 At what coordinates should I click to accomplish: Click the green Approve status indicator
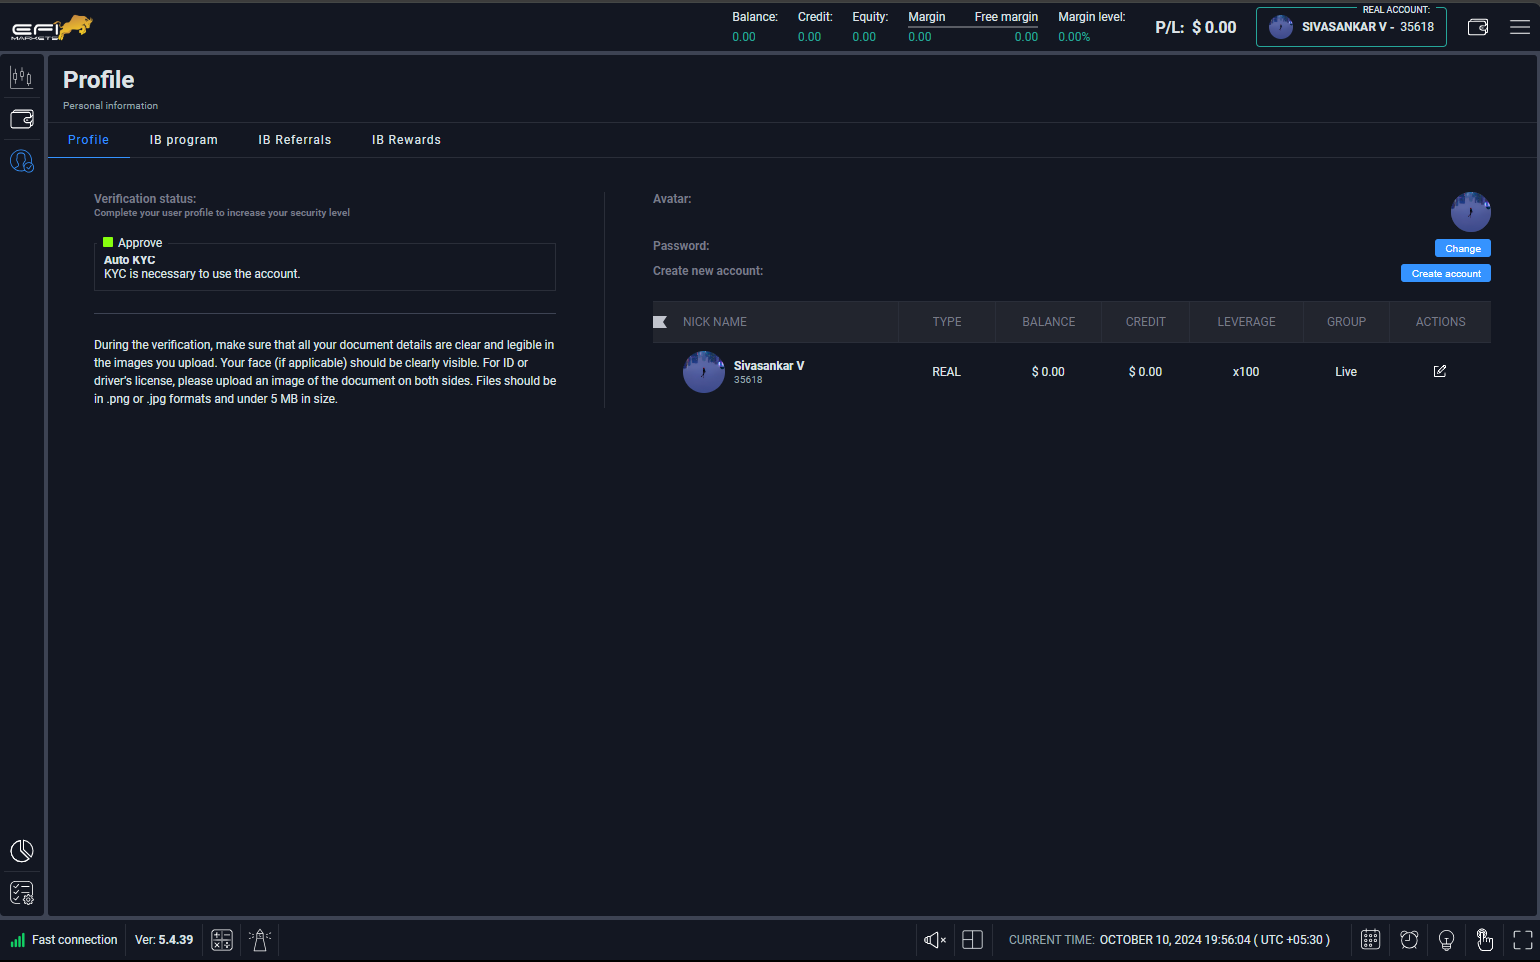tap(108, 242)
